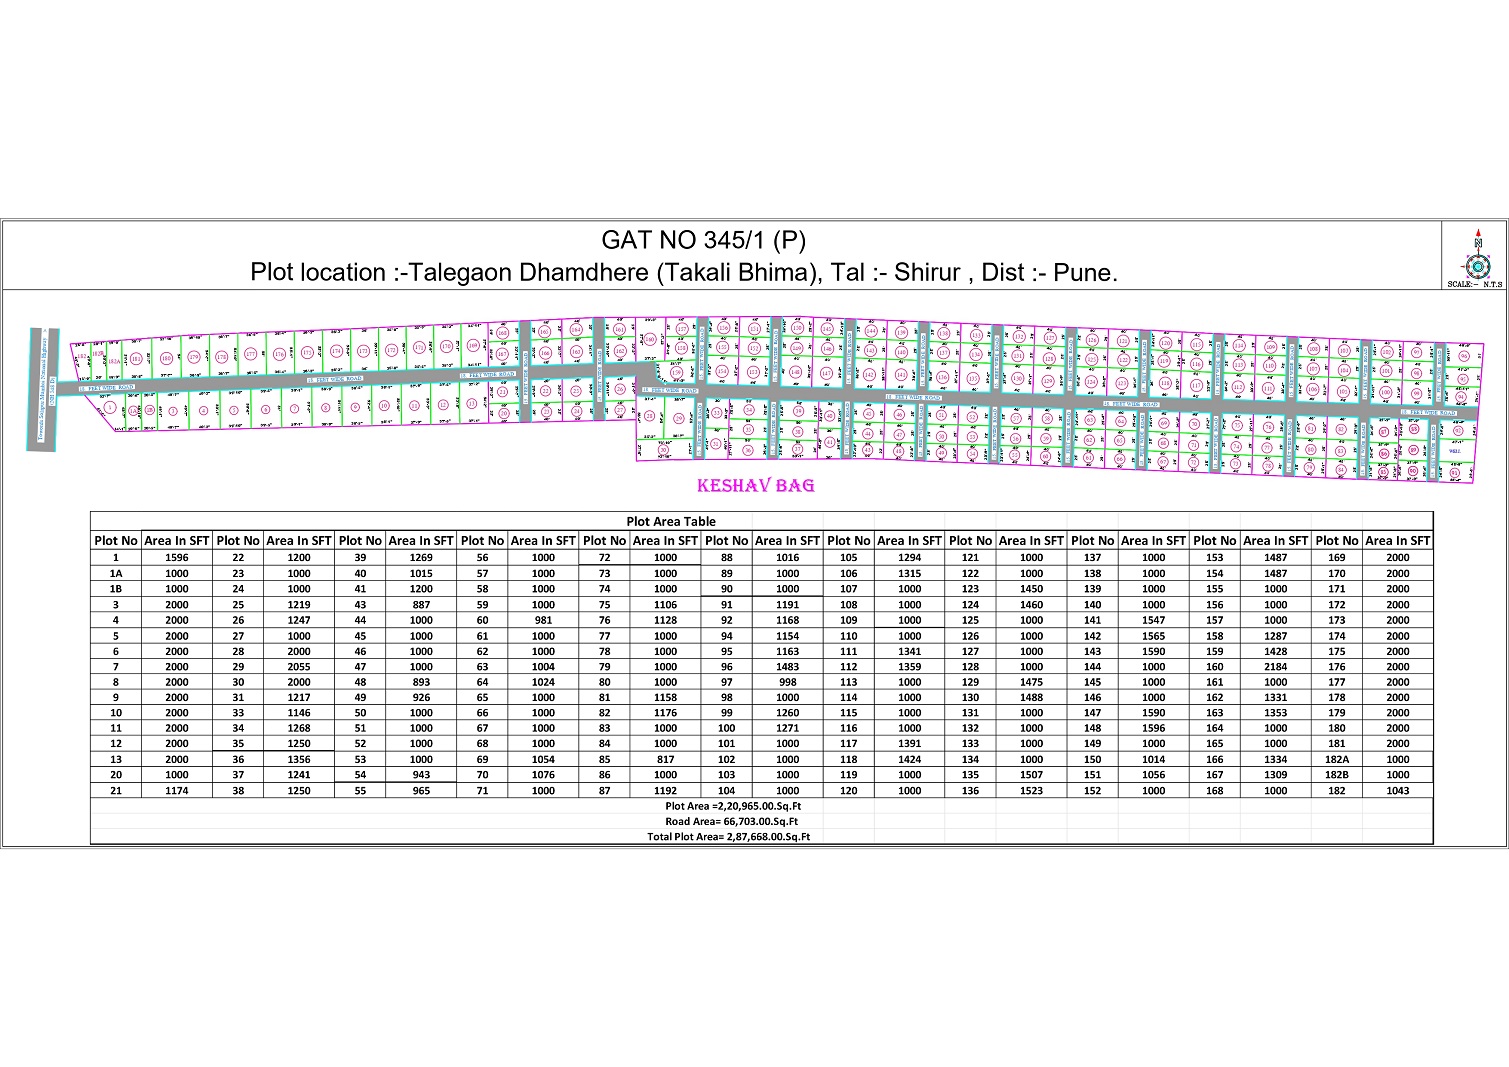
Task: Click plot 181 circle marker on the layout
Action: [x=136, y=357]
